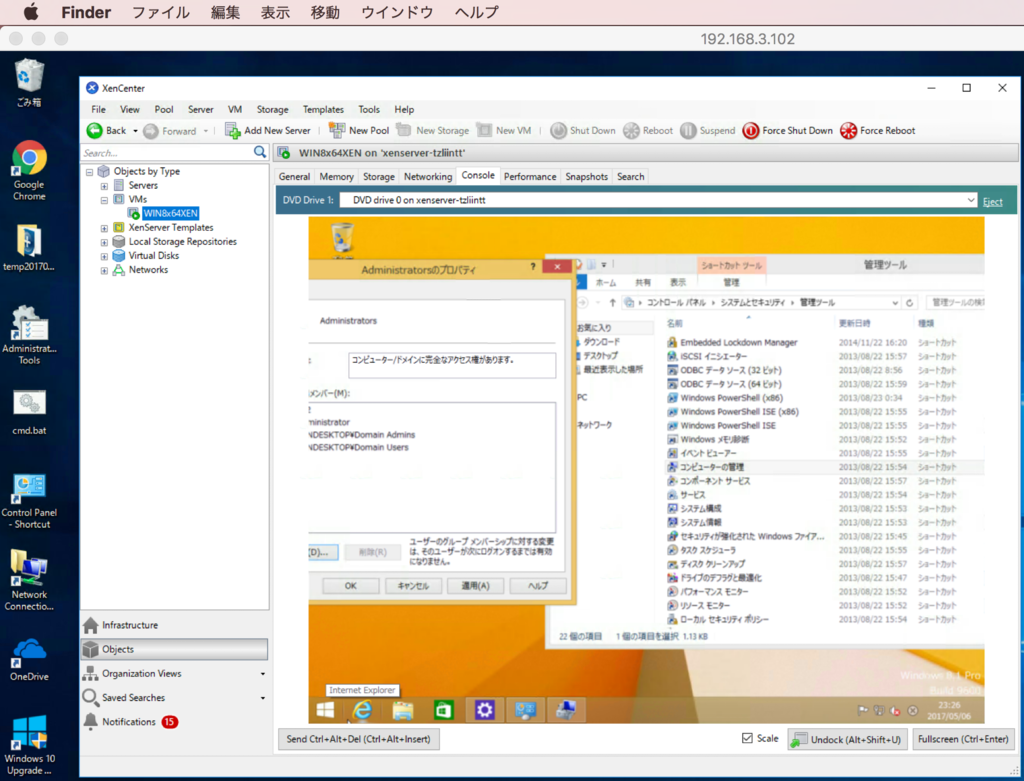Viewport: 1024px width, 781px height.
Task: Click the Suspend toolbar icon
Action: coord(688,131)
